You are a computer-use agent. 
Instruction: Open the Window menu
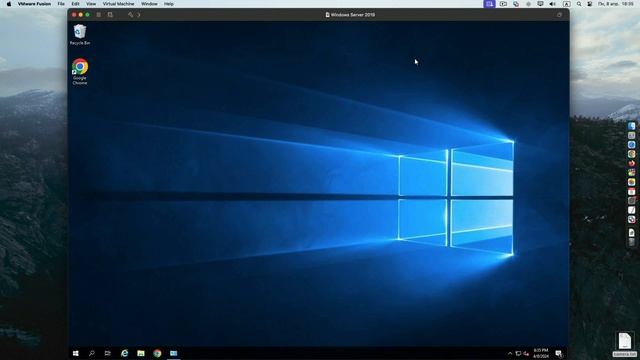[149, 4]
